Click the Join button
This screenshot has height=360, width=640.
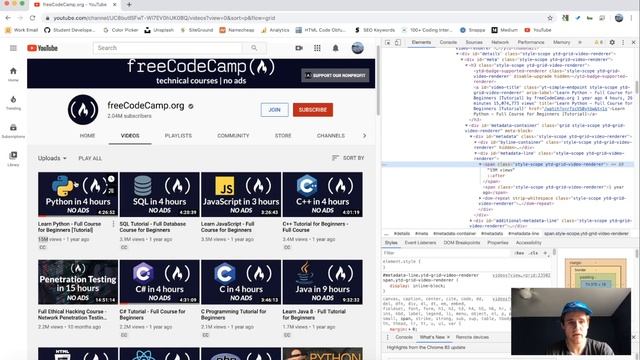pyautogui.click(x=274, y=110)
